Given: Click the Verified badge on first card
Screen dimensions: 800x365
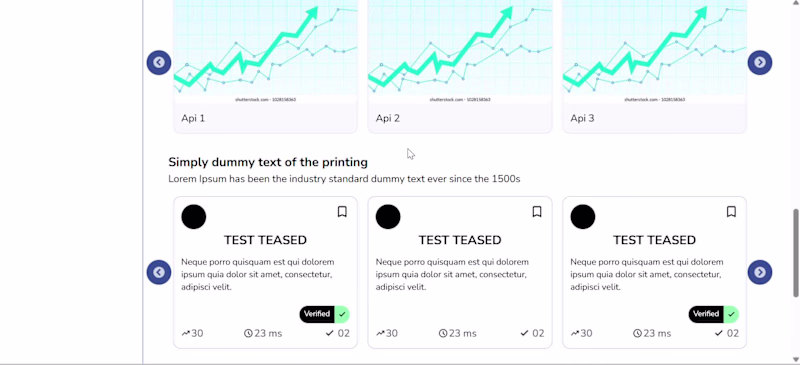Looking at the screenshot, I should pos(324,314).
